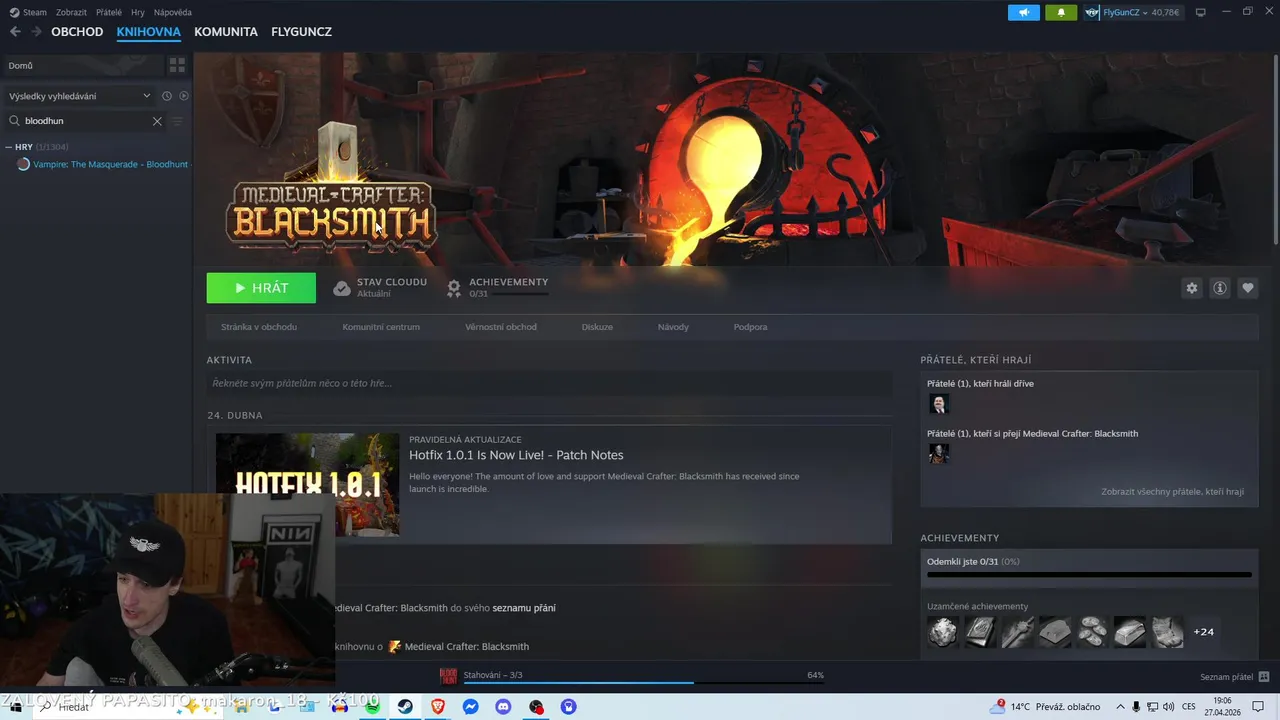Open Věrnostní obchod link

point(501,327)
